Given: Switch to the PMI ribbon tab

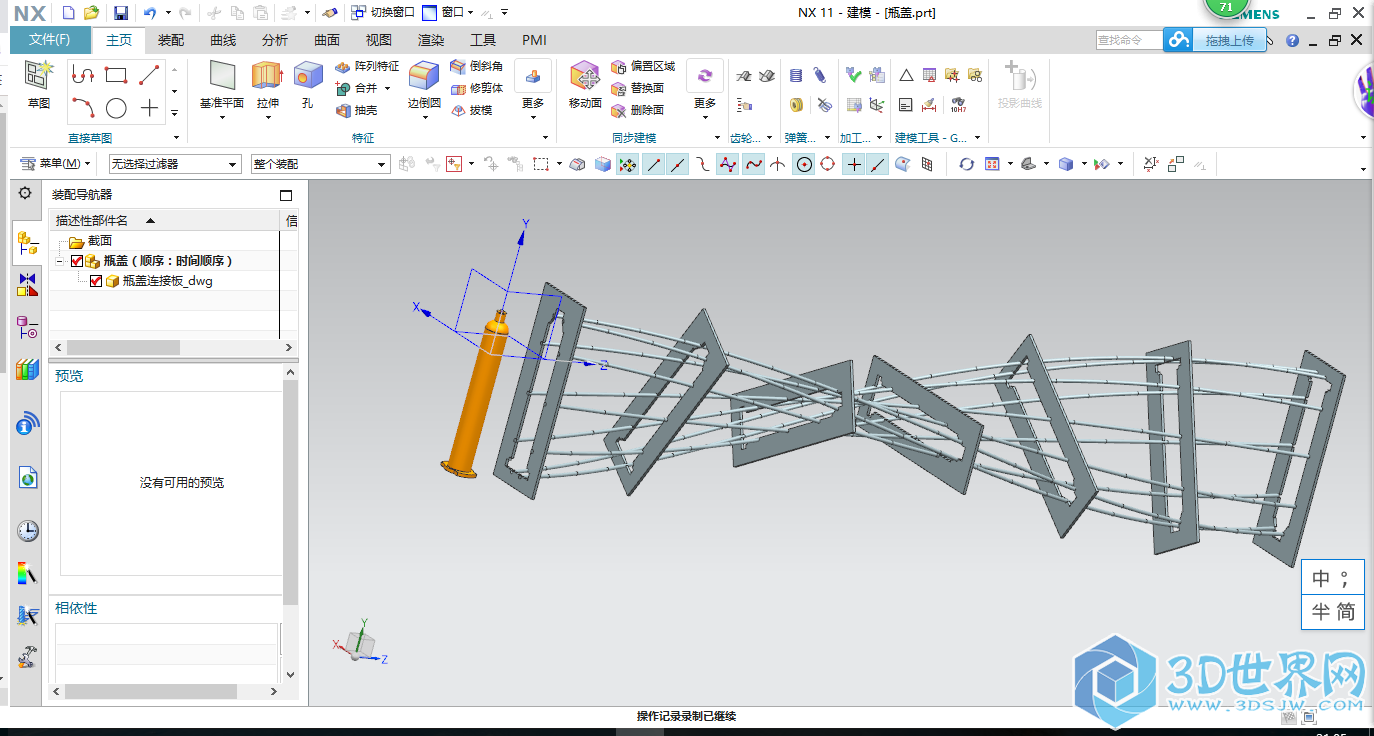Looking at the screenshot, I should point(534,40).
